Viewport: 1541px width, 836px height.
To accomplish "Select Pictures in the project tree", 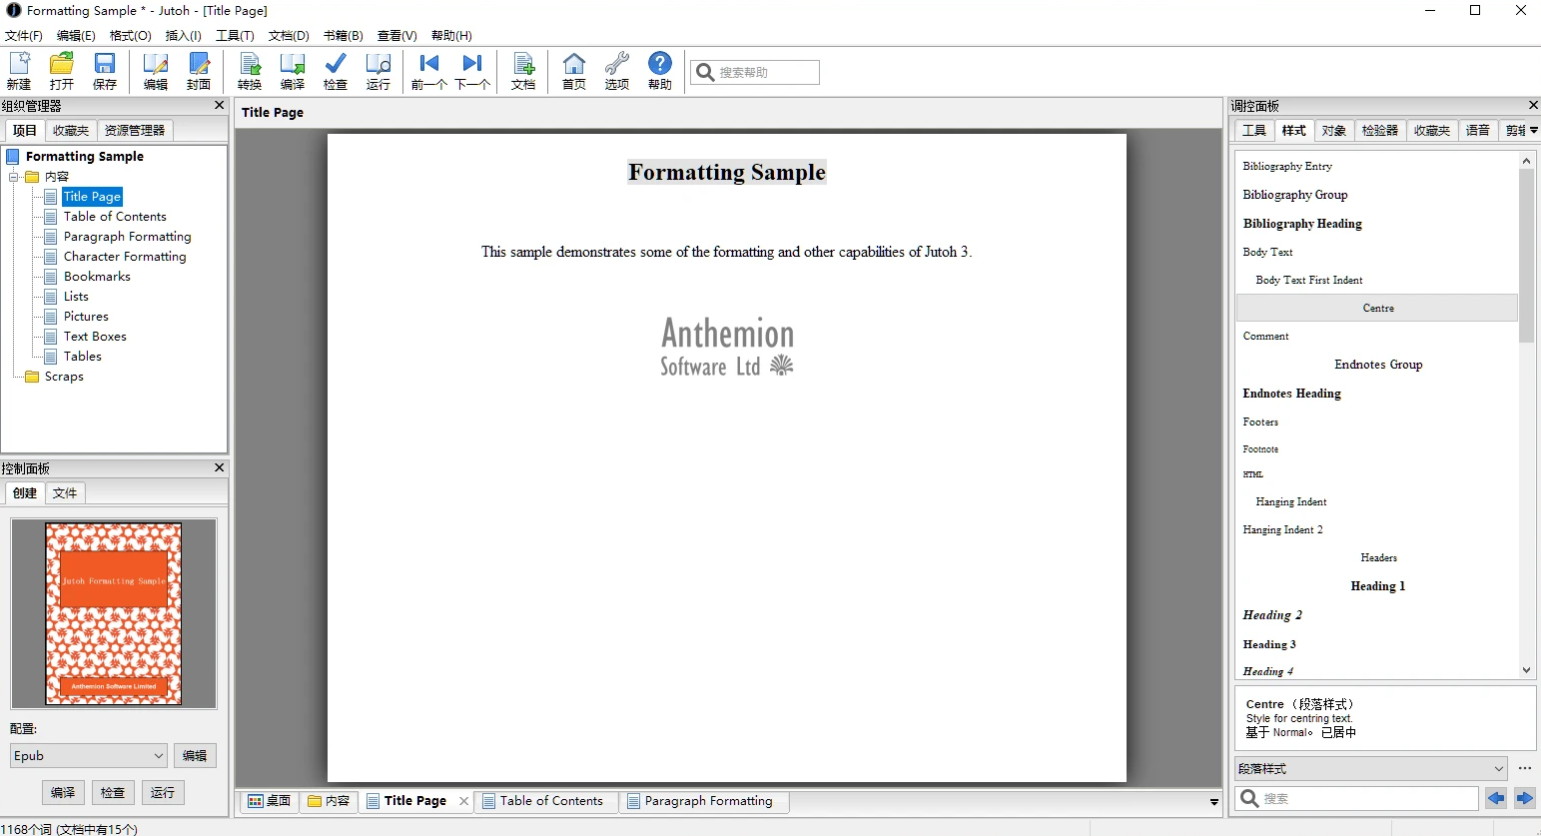I will [86, 317].
